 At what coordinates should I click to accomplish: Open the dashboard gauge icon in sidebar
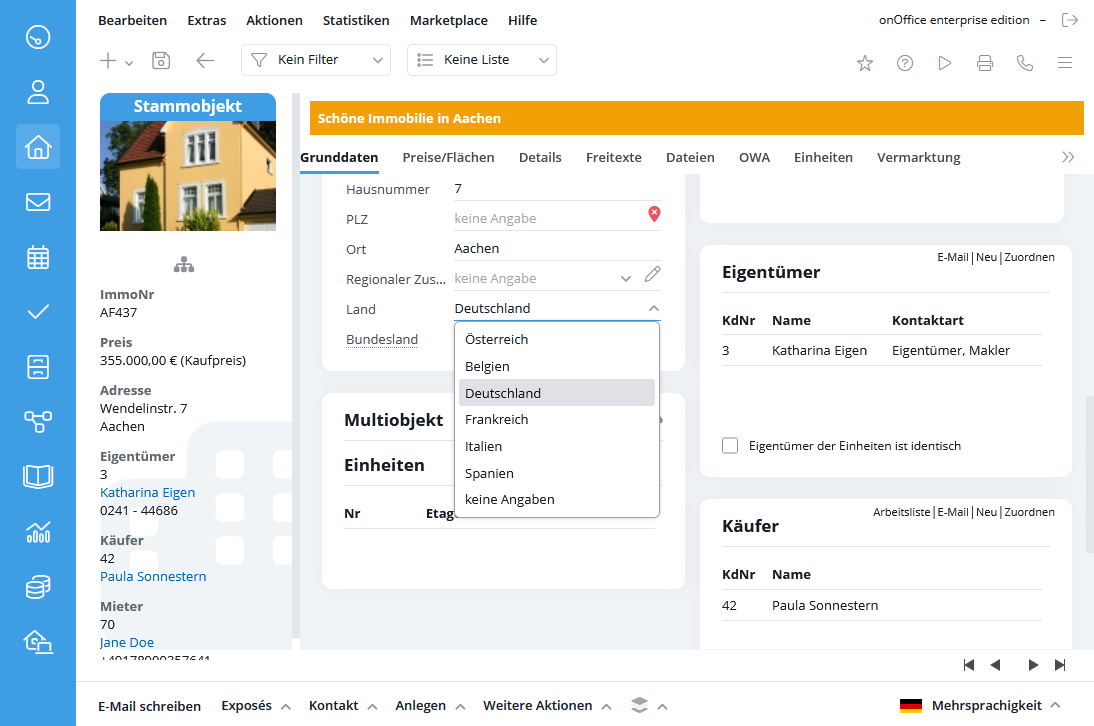(x=38, y=37)
